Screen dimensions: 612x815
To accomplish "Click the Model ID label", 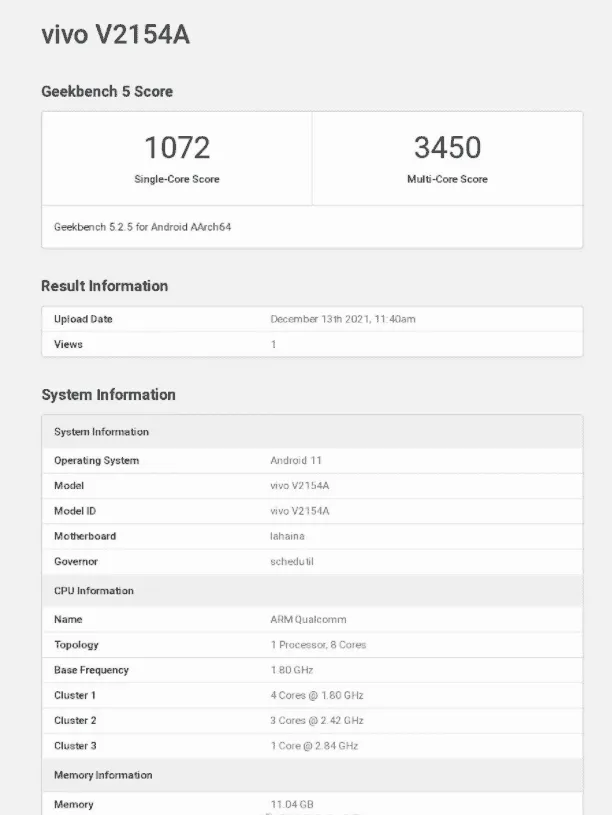I will click(x=75, y=511).
